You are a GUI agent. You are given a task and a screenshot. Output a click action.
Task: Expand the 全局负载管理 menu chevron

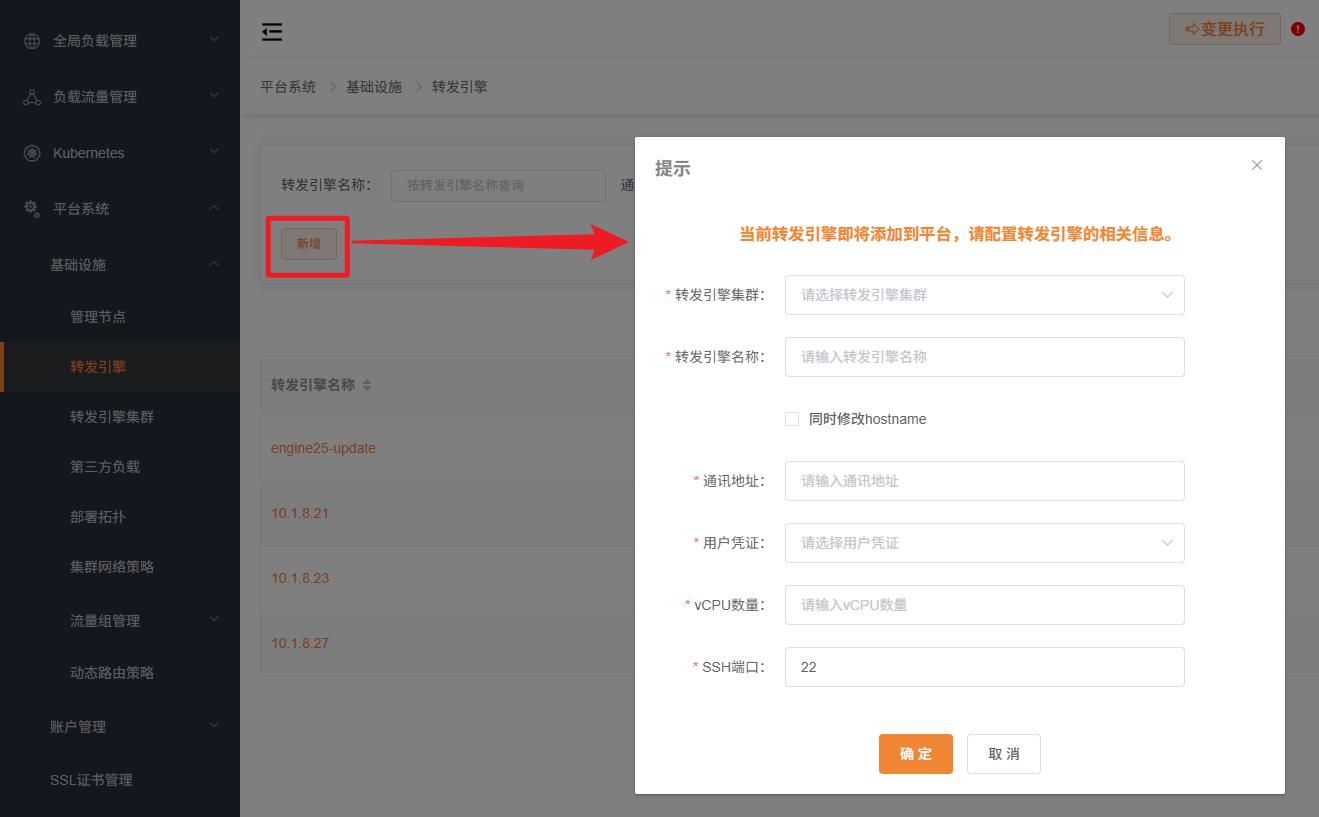pyautogui.click(x=214, y=40)
